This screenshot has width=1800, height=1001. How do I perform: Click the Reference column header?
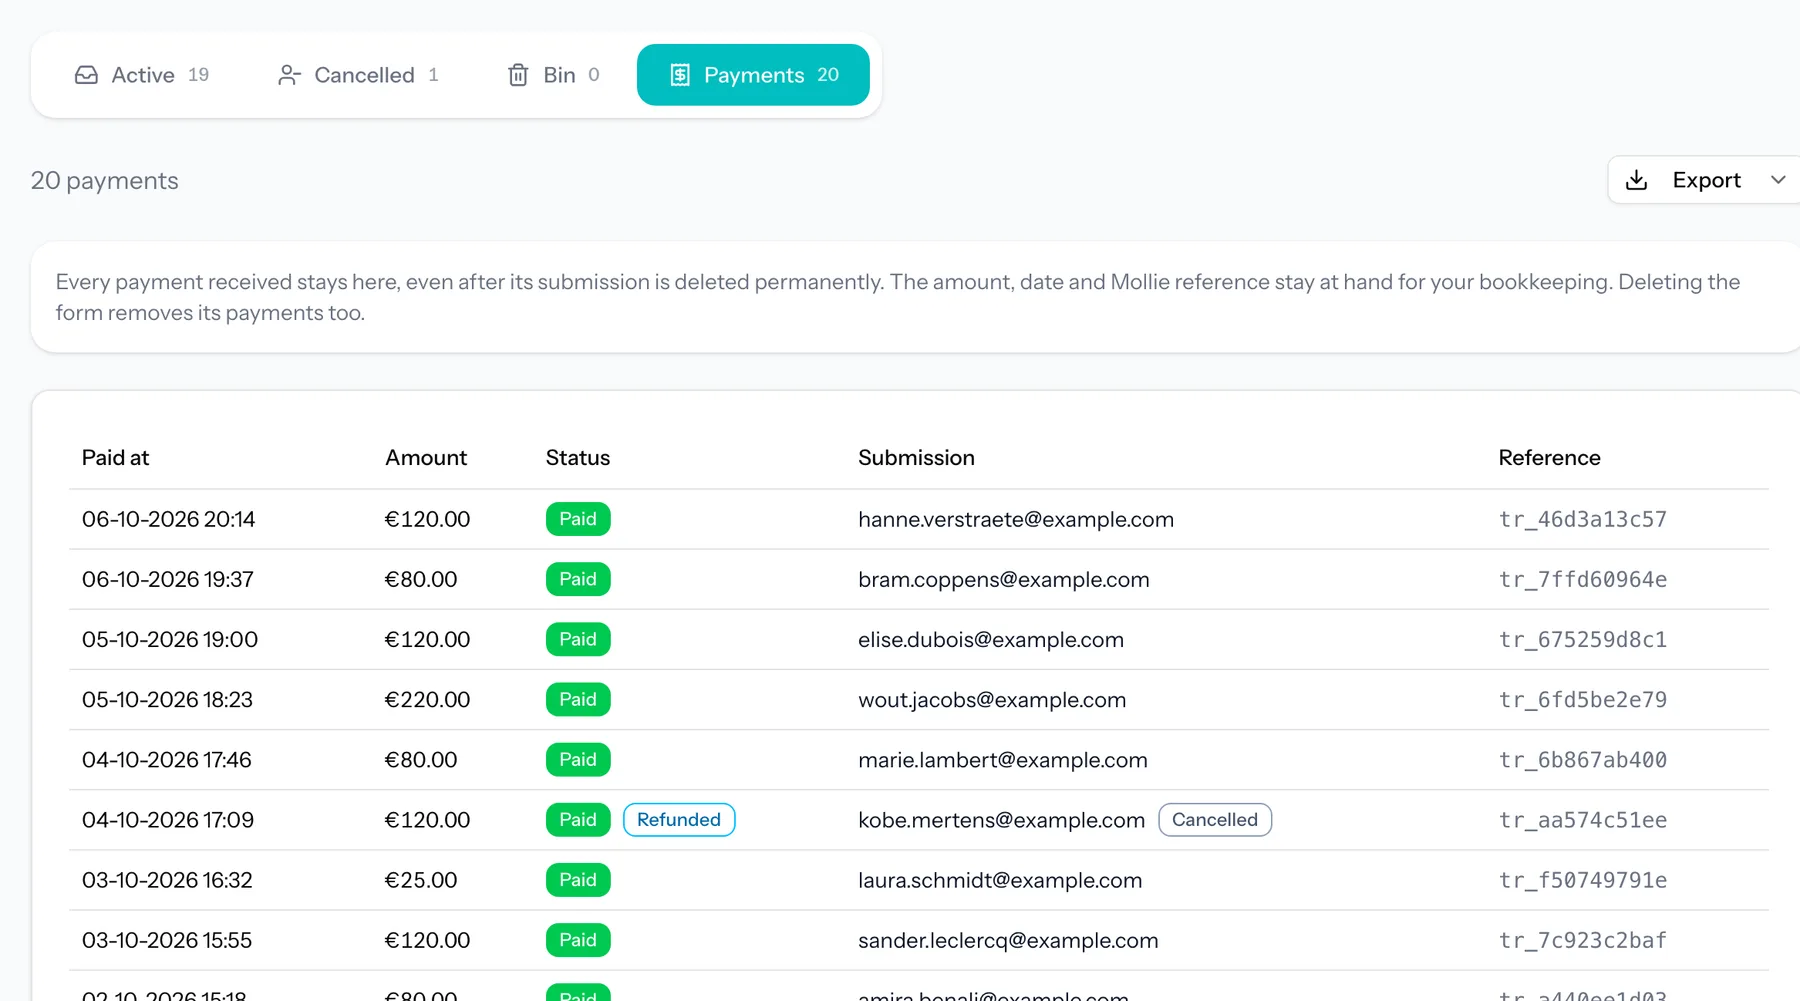[x=1549, y=458]
